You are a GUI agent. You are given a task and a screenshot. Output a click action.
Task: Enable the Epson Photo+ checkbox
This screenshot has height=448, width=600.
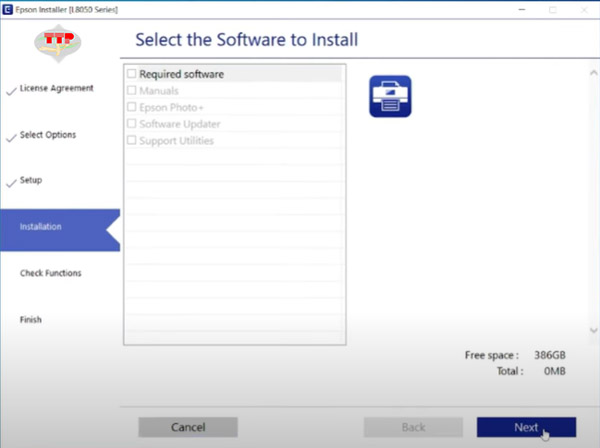coord(132,107)
